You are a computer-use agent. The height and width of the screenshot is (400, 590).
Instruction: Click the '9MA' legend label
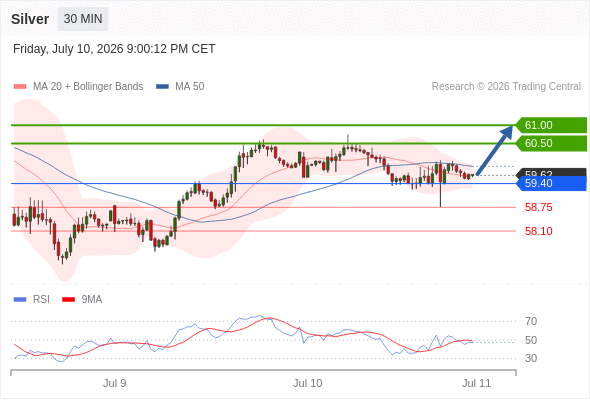[x=92, y=300]
